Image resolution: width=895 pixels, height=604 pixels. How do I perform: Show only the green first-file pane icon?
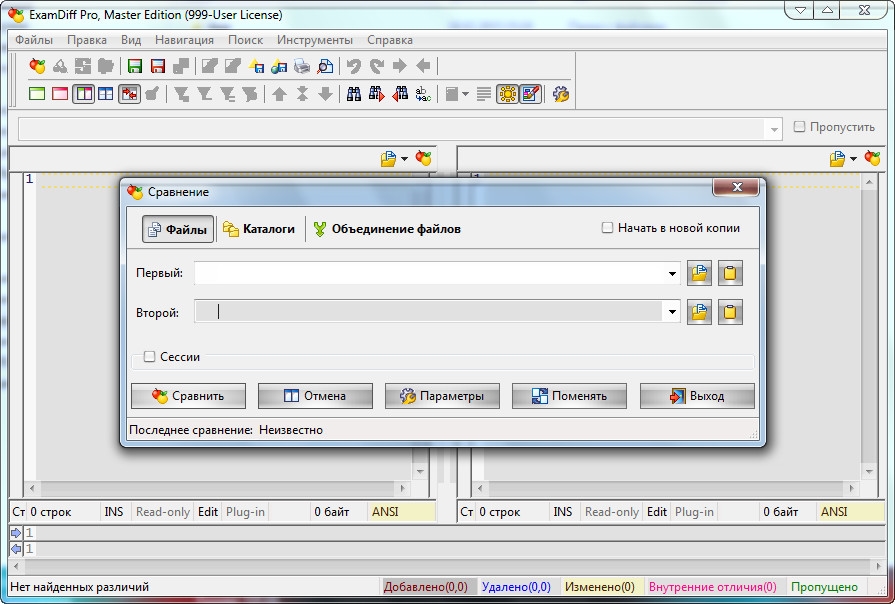[x=37, y=94]
